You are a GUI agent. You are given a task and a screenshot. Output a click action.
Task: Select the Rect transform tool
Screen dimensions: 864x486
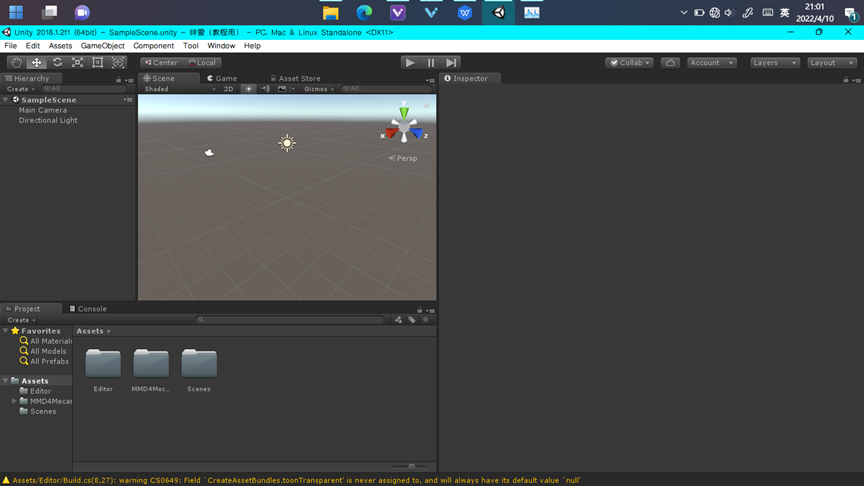click(x=98, y=62)
